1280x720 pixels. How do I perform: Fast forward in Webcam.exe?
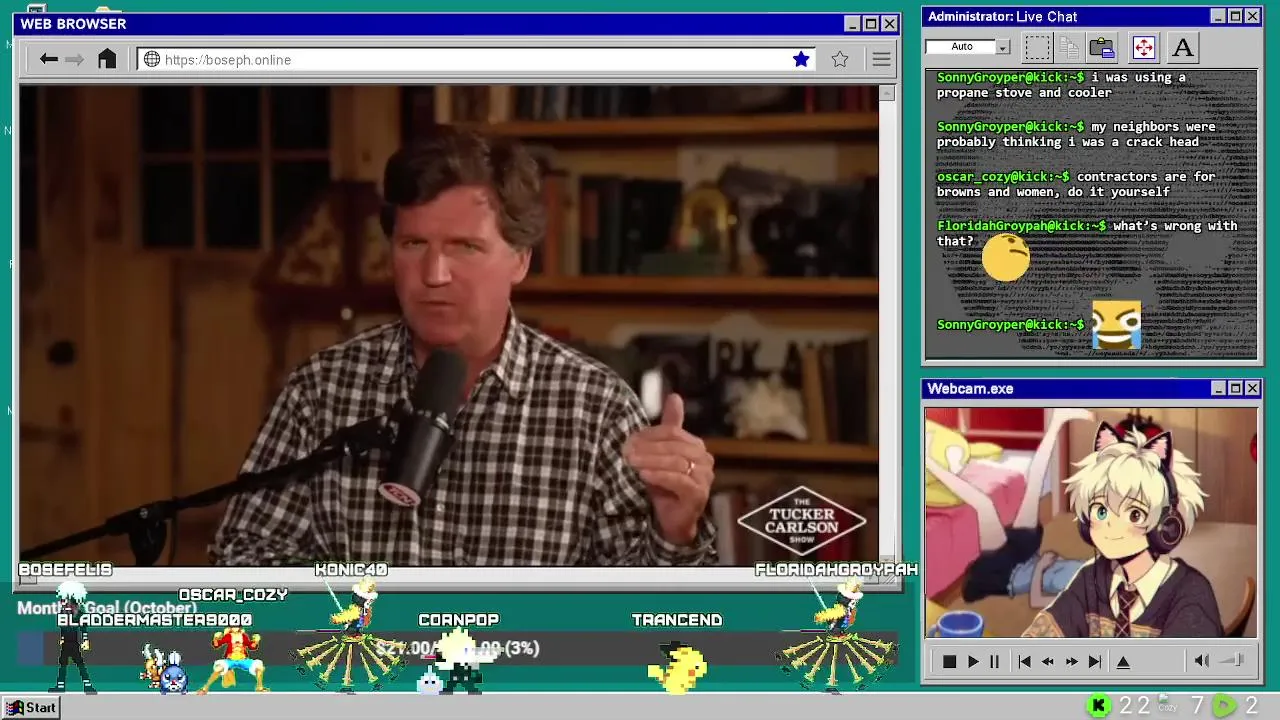tap(1072, 661)
